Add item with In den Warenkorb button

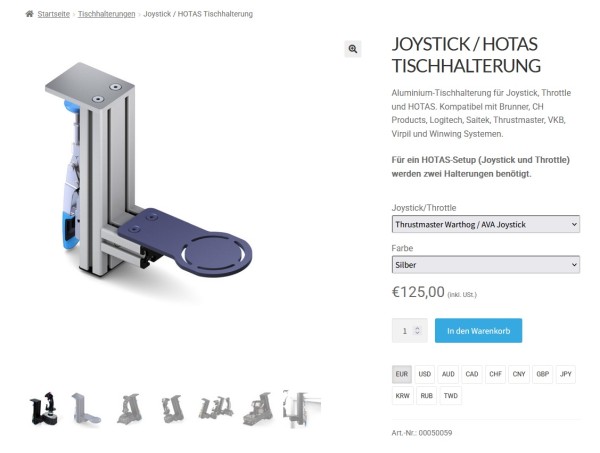(x=478, y=331)
